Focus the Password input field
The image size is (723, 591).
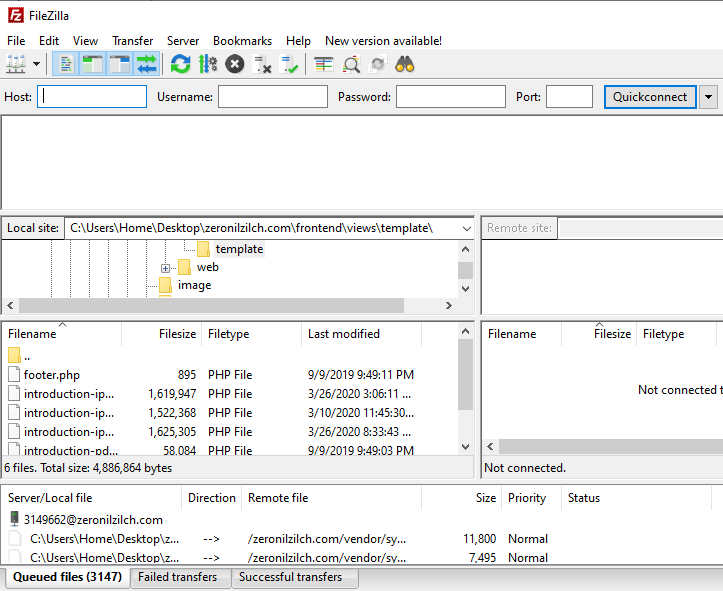click(451, 96)
